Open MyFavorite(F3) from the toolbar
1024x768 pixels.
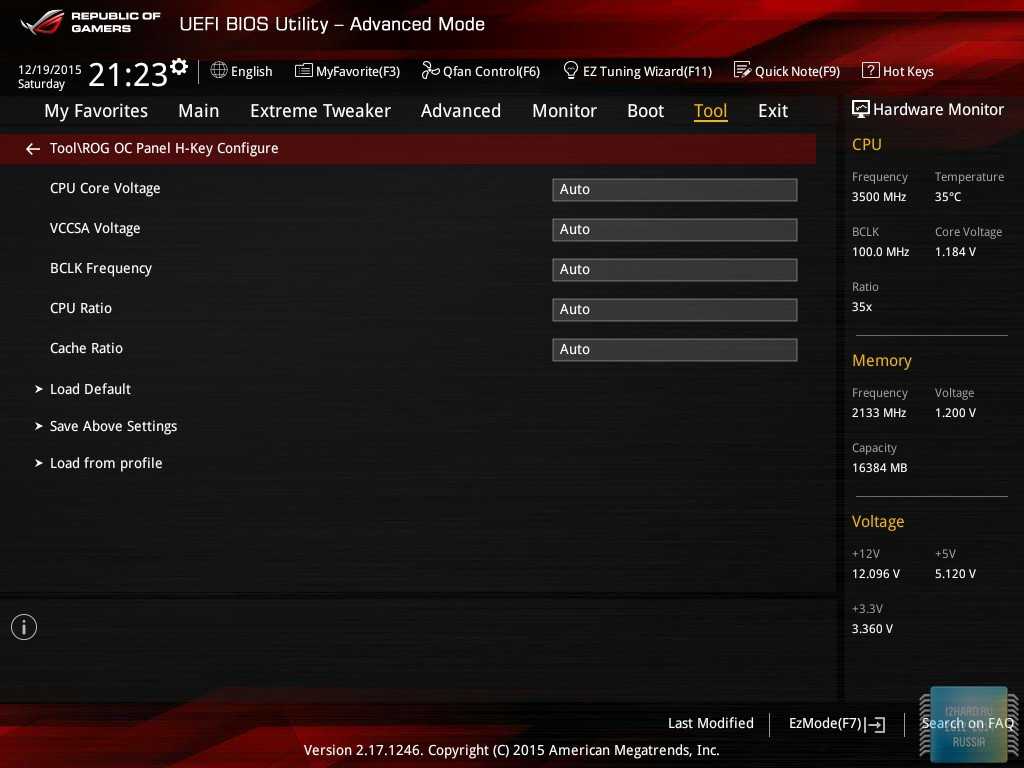[347, 71]
